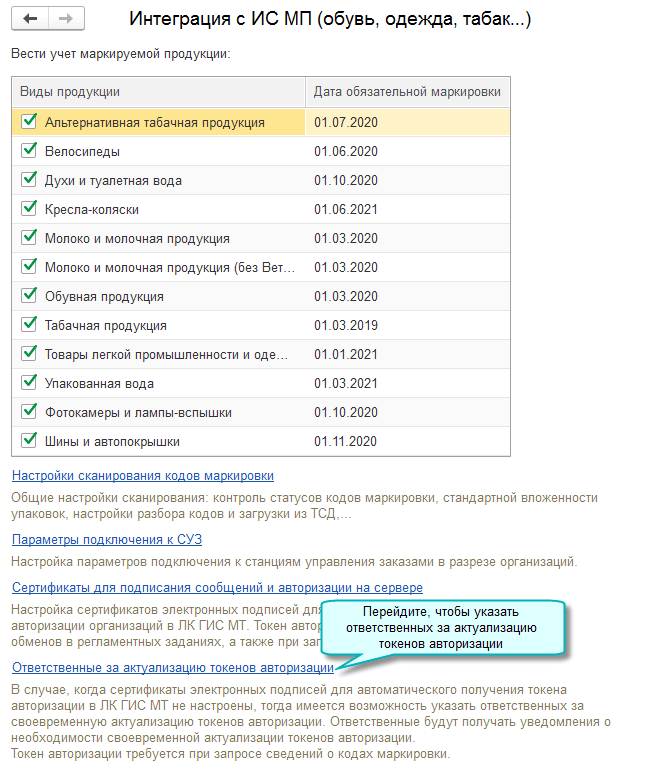
Task: Toggle the Шины и автопокрышки checkbox
Action: [29, 440]
